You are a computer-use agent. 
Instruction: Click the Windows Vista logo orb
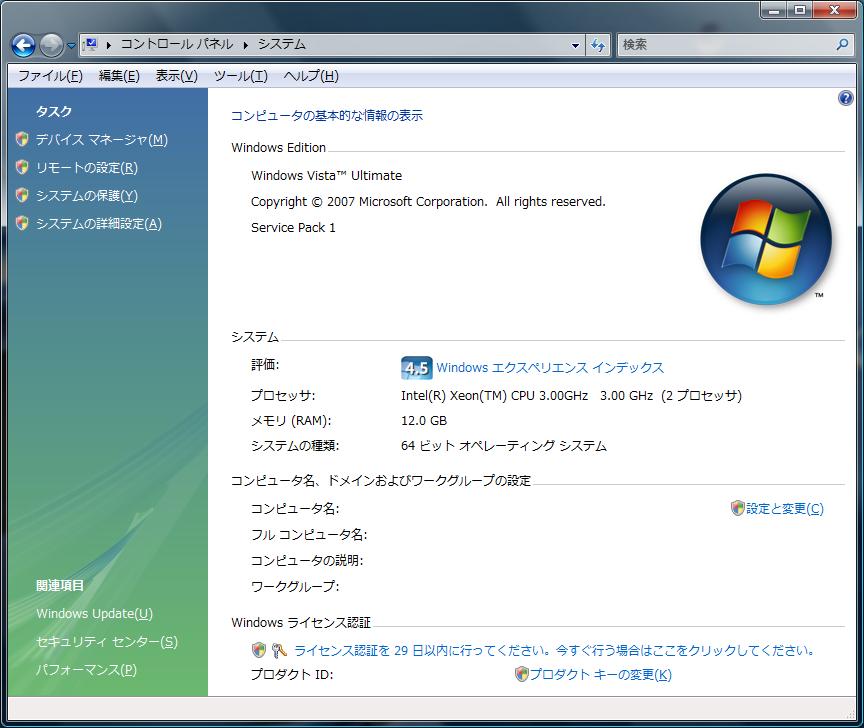(x=766, y=239)
